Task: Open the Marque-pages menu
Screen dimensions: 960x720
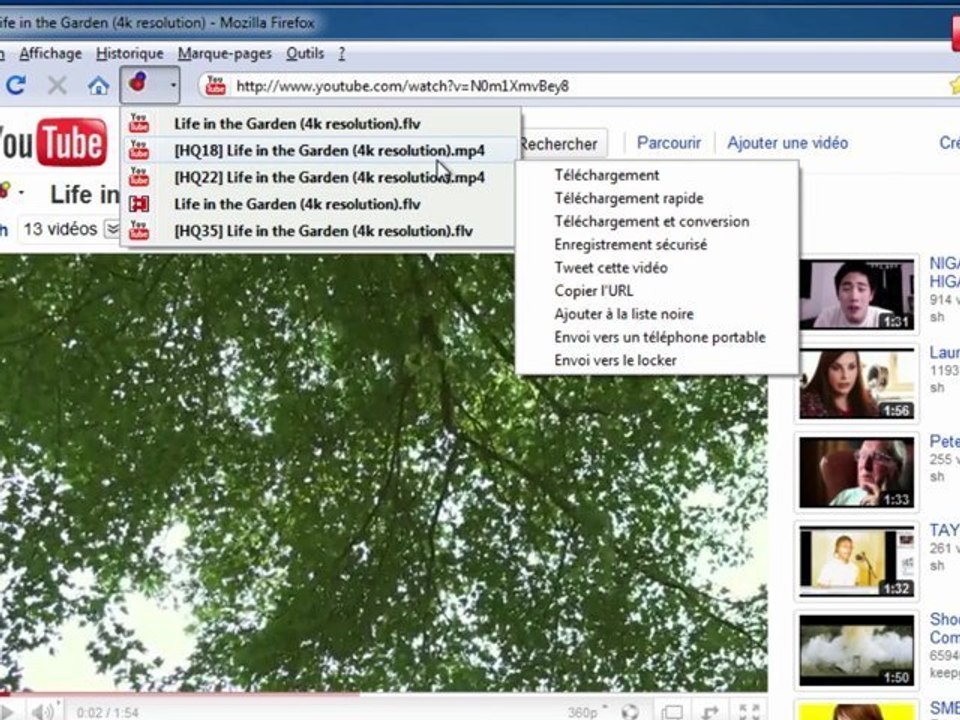Action: pos(225,54)
